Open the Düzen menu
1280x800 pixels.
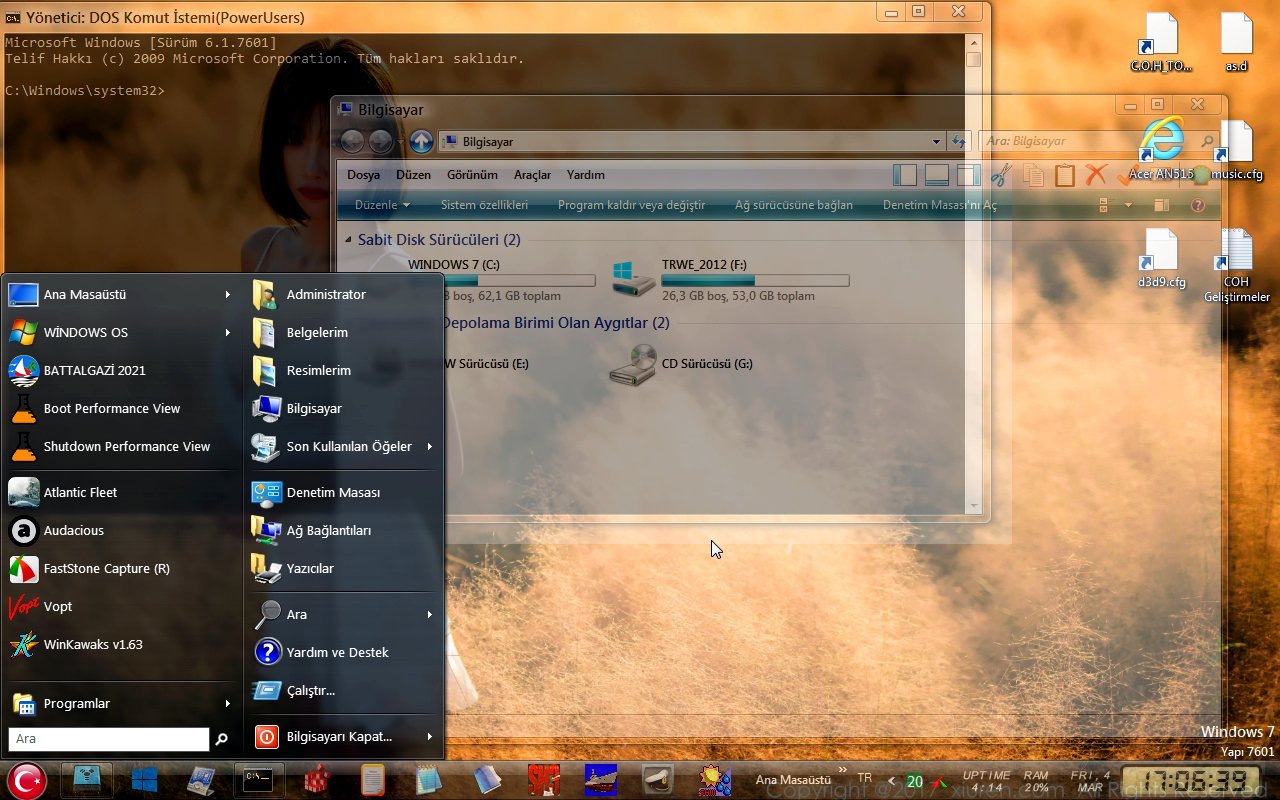(413, 175)
